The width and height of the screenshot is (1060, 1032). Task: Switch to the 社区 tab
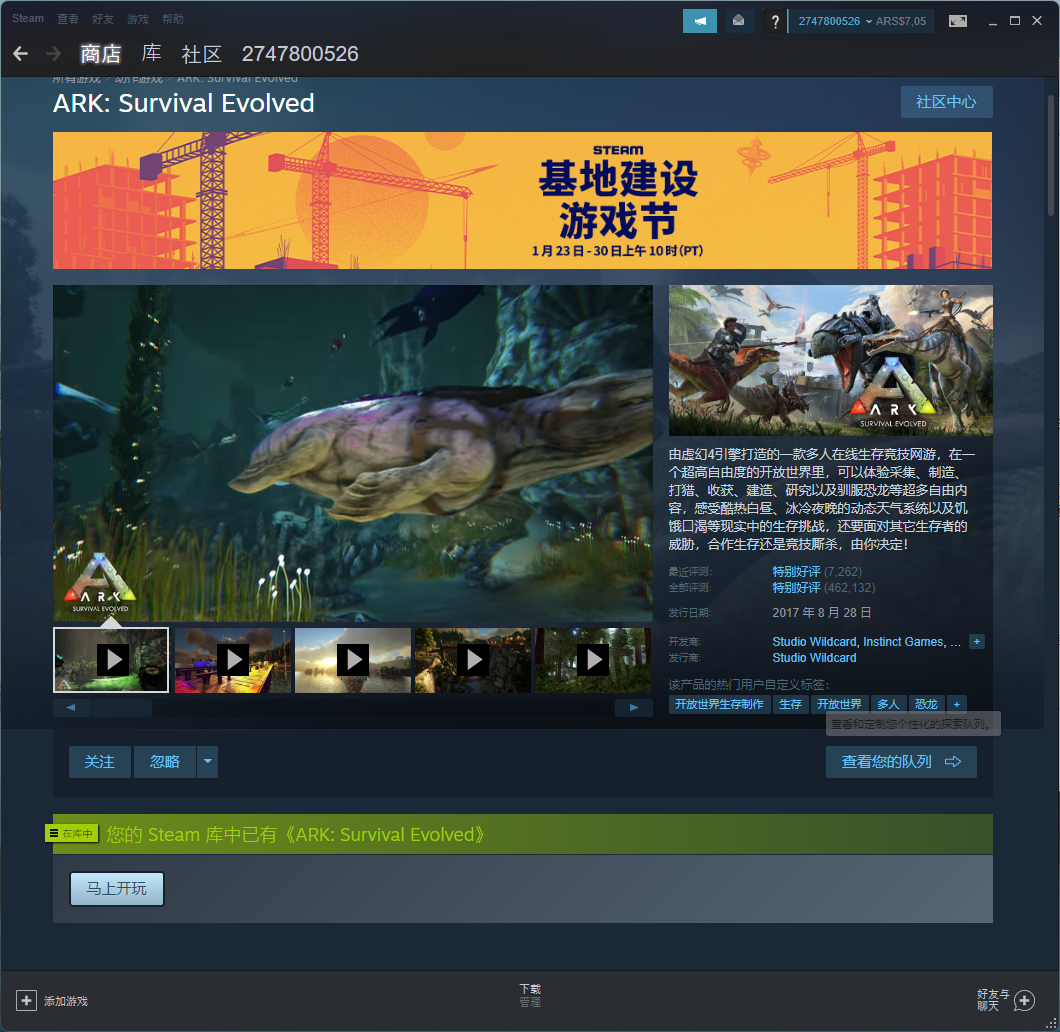201,53
